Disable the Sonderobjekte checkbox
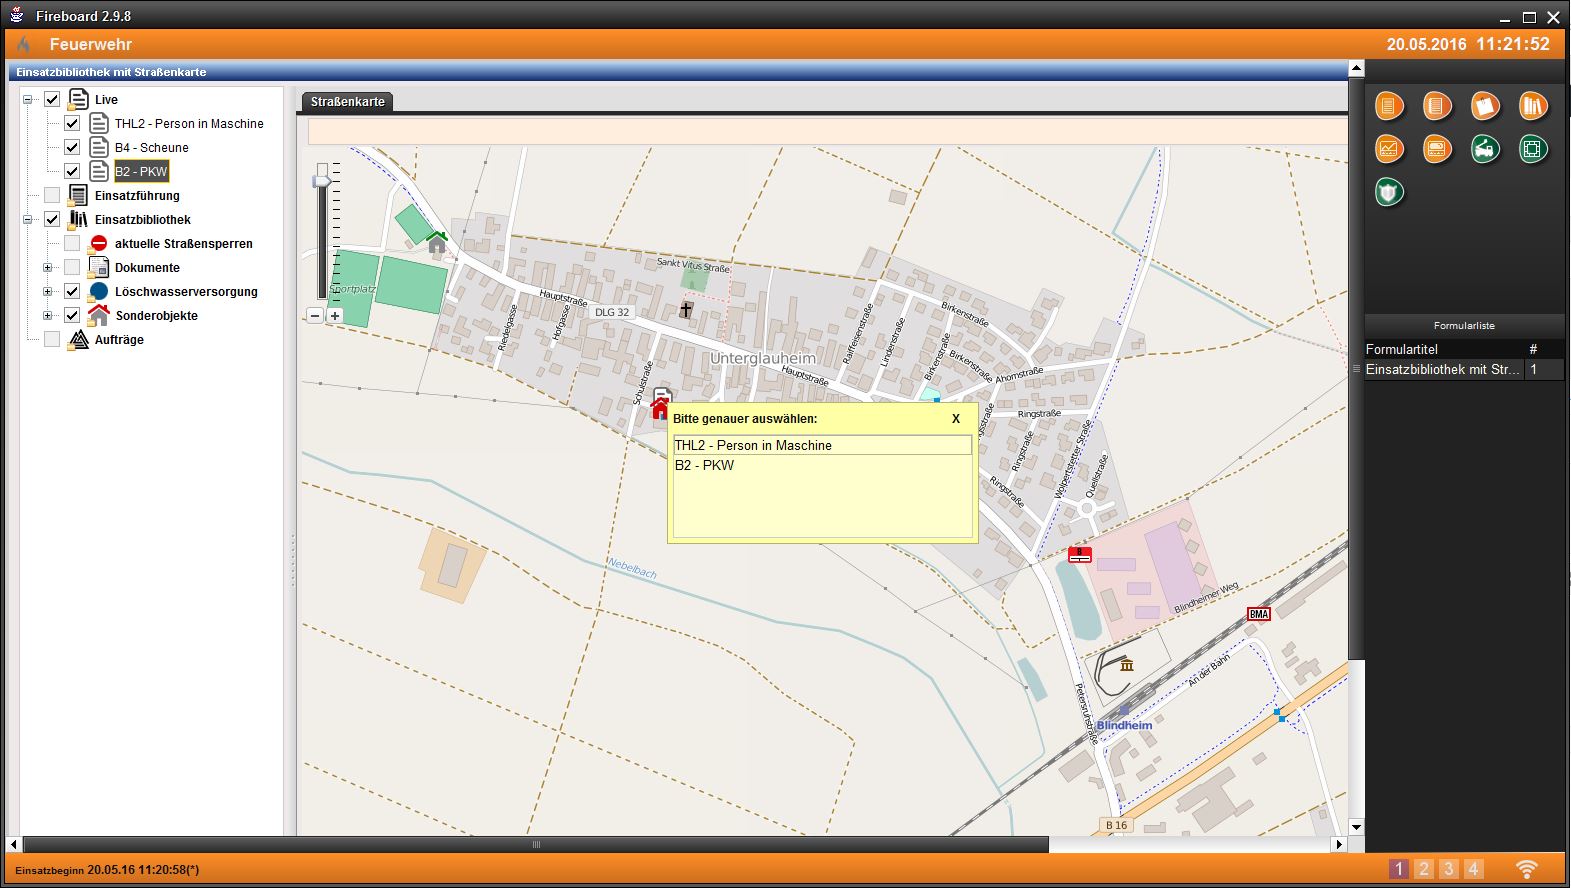Viewport: 1571px width, 888px height. (72, 315)
